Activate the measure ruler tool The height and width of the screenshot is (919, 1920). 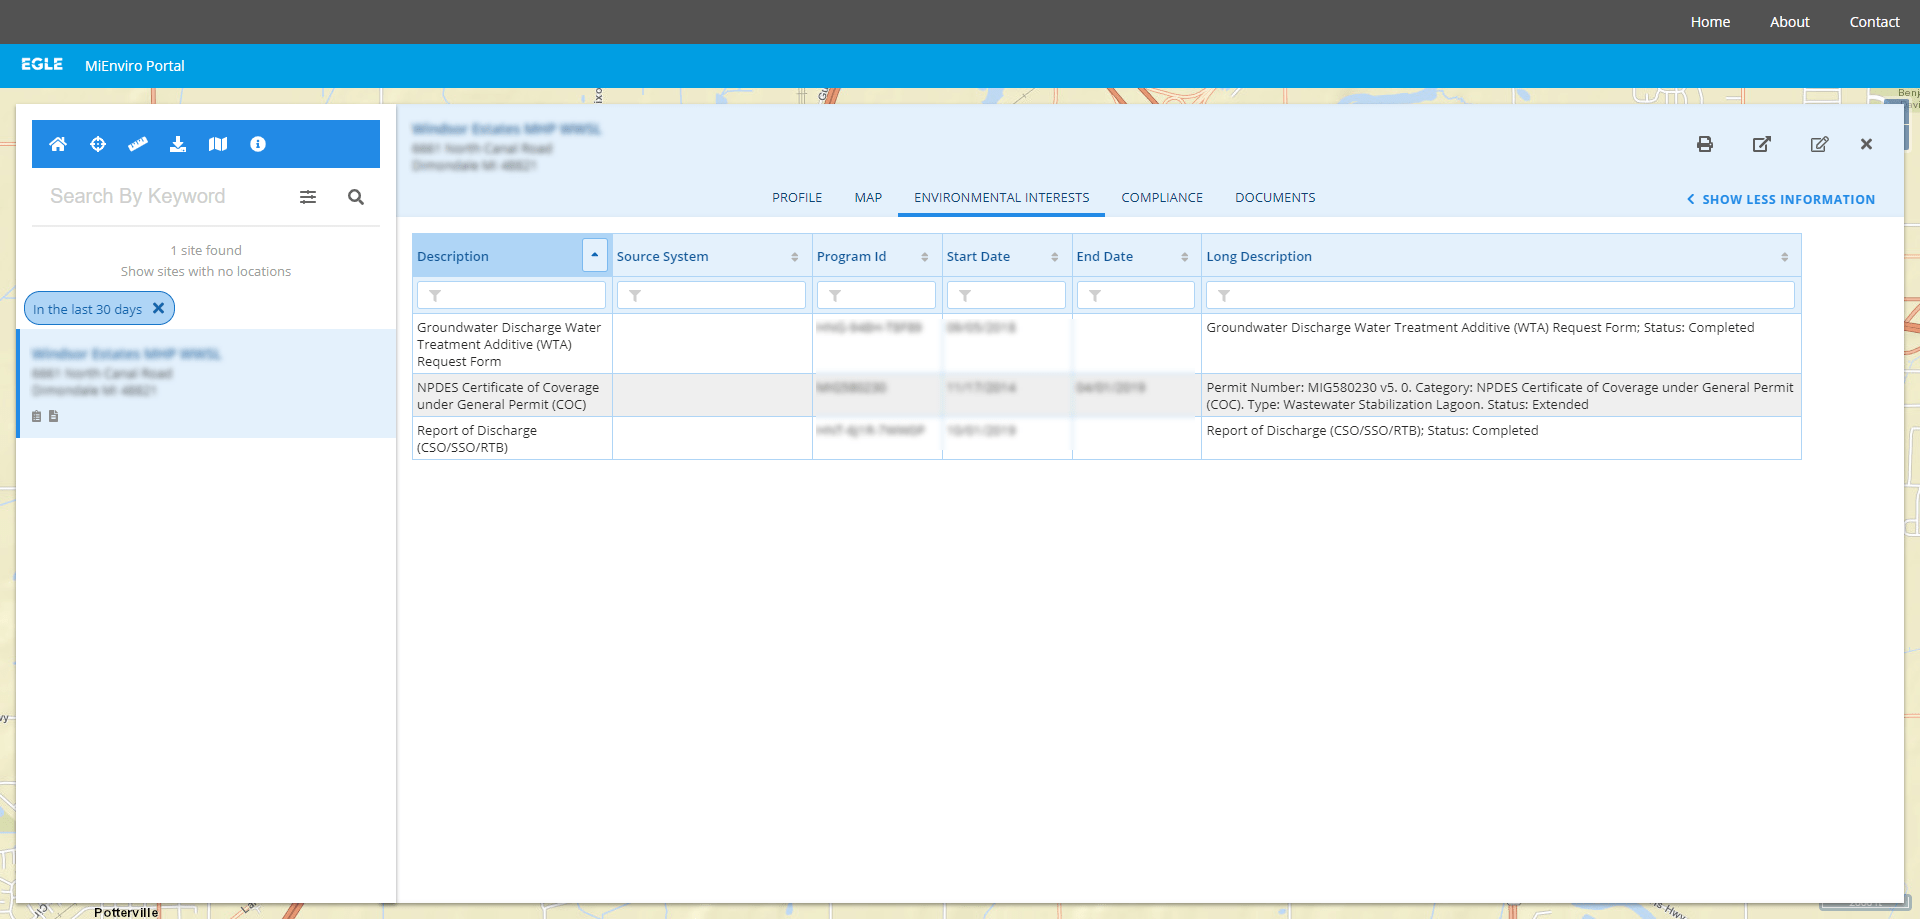point(138,144)
